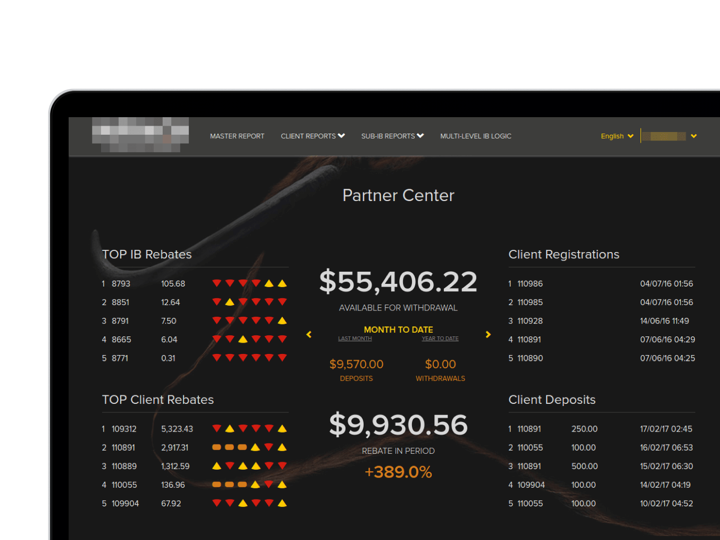
Task: Click the yellow up arrow in IB 8665 row
Action: pyautogui.click(x=243, y=339)
